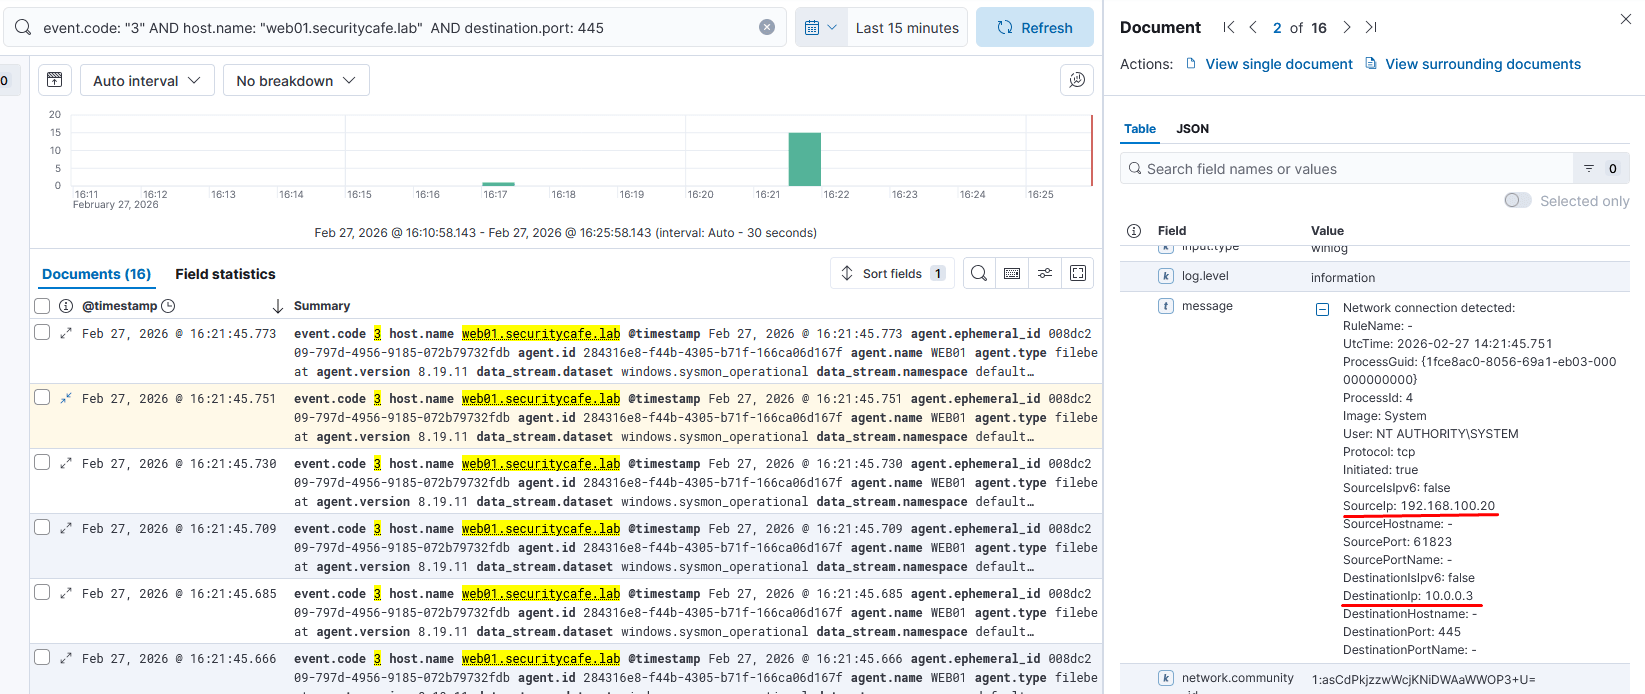1645x694 pixels.
Task: Switch to the Documents (16) tab
Action: point(96,274)
